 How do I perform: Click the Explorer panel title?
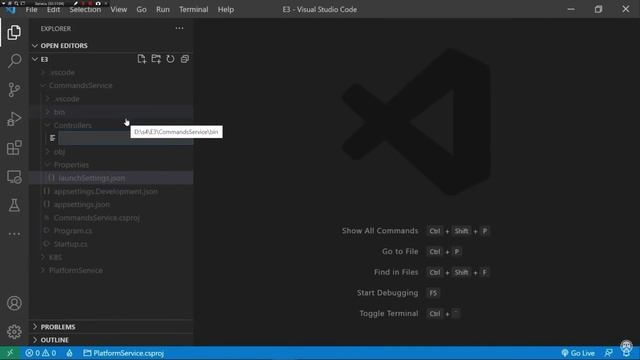pyautogui.click(x=56, y=29)
